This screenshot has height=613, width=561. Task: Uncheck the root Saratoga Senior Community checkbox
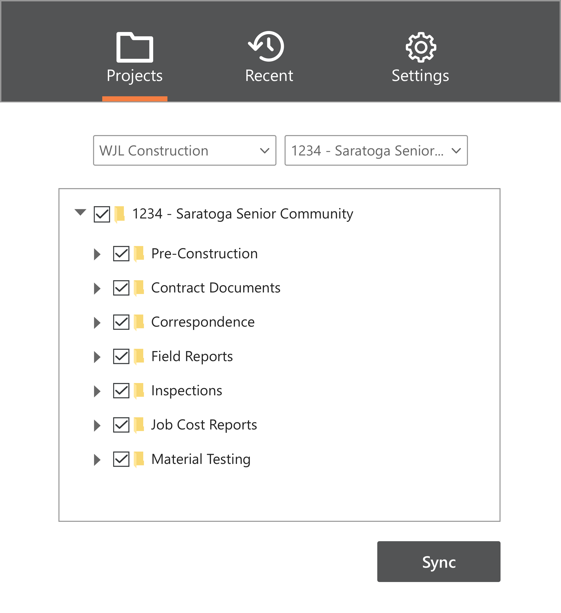pos(102,214)
